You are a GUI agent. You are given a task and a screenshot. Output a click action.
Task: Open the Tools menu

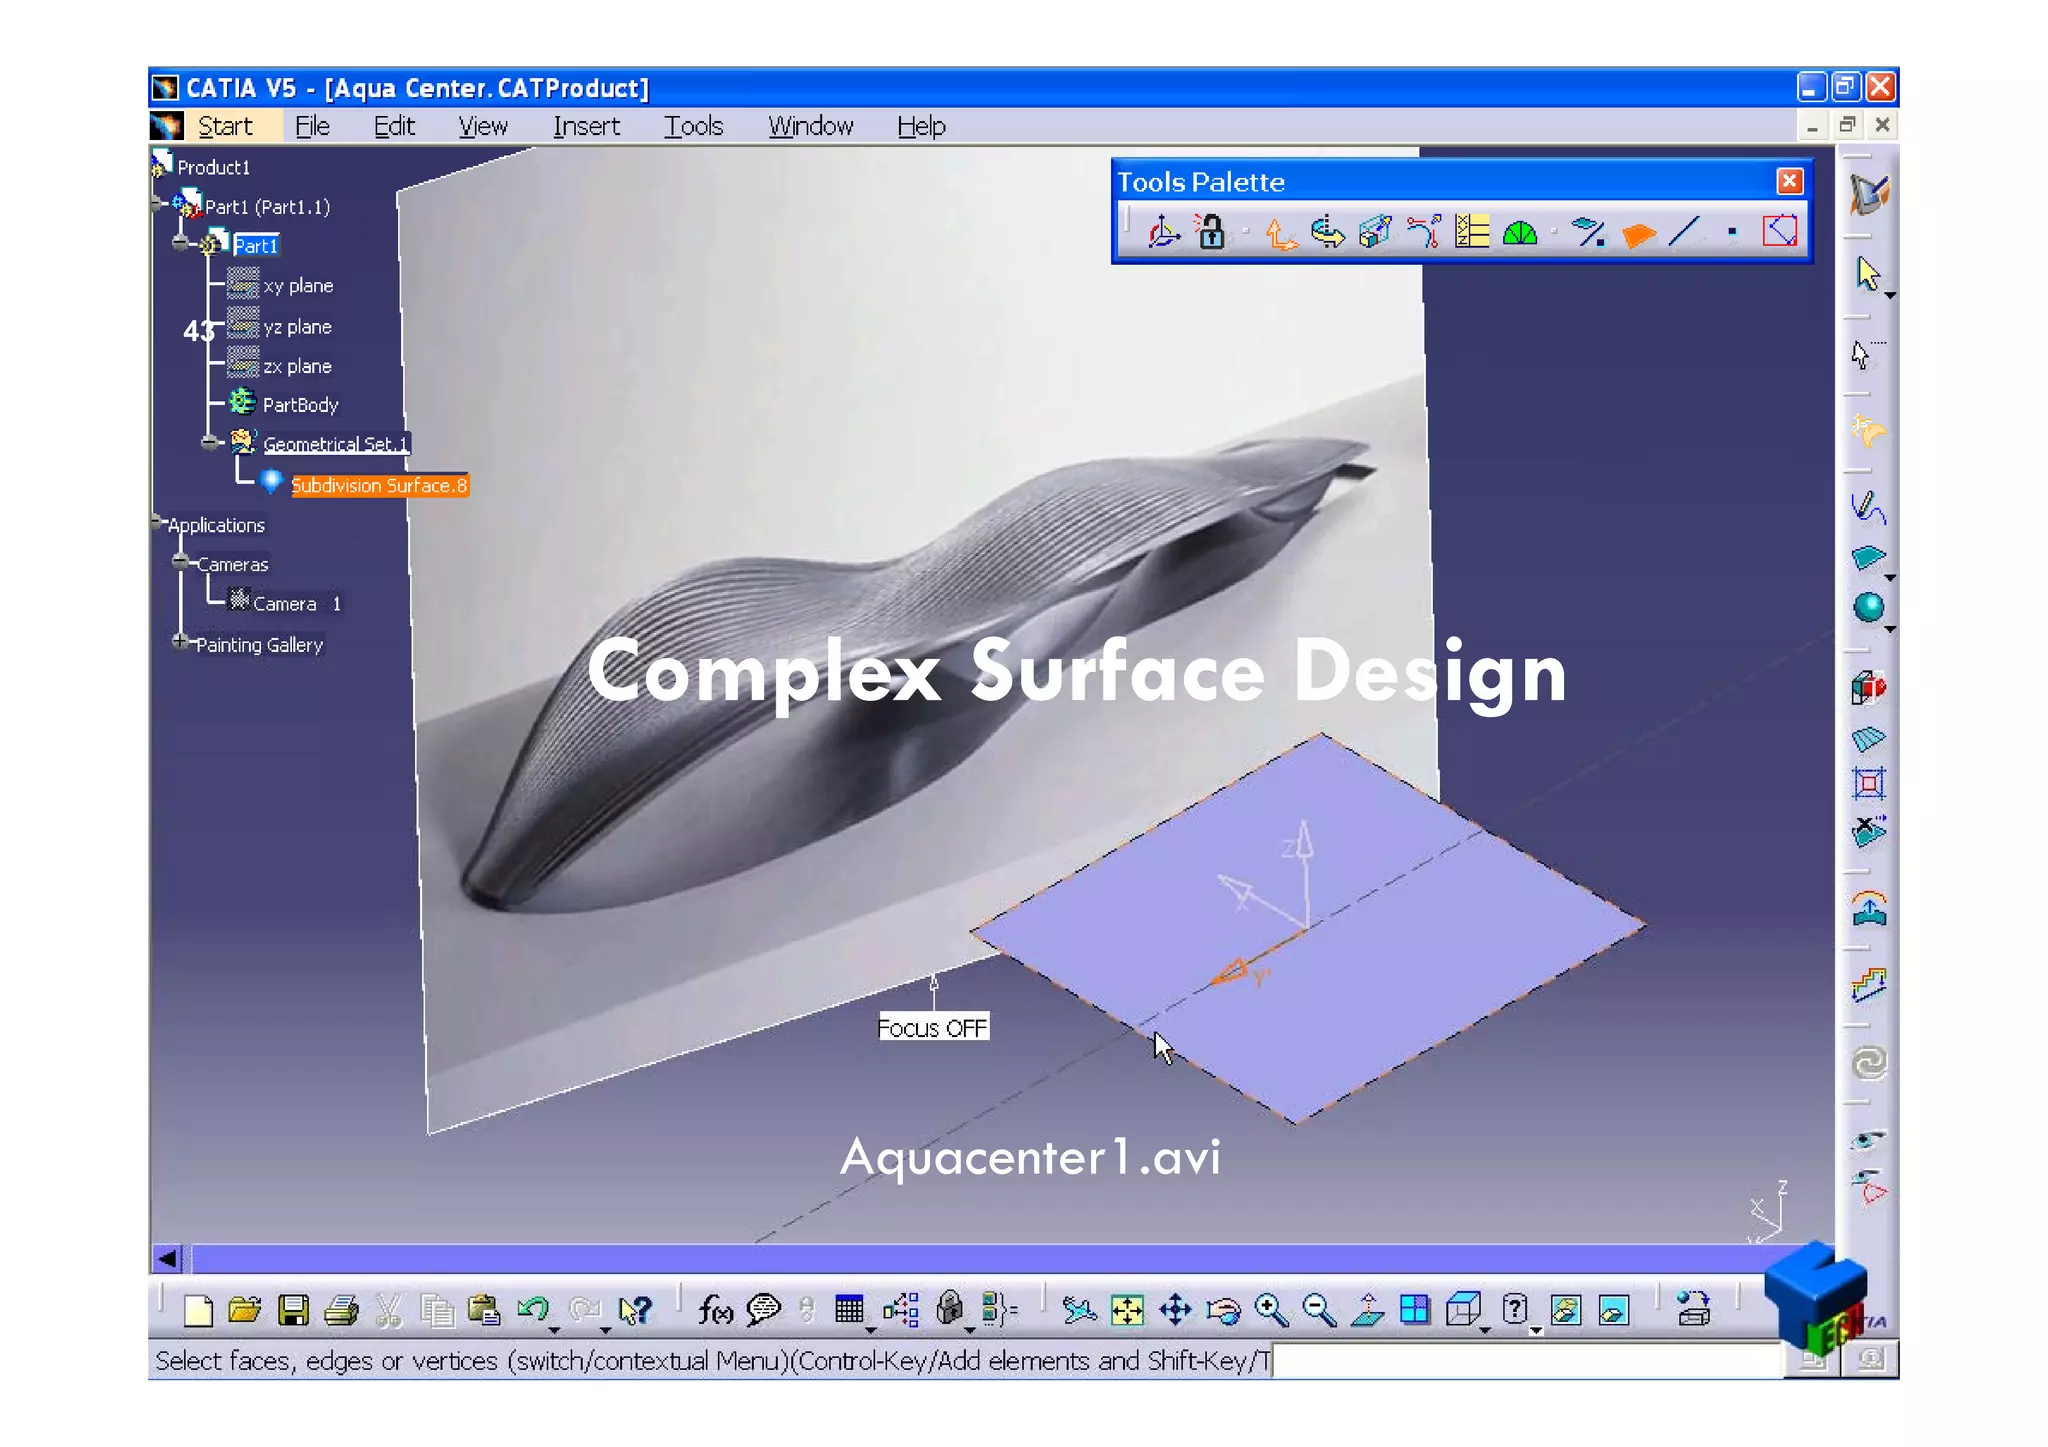click(693, 126)
